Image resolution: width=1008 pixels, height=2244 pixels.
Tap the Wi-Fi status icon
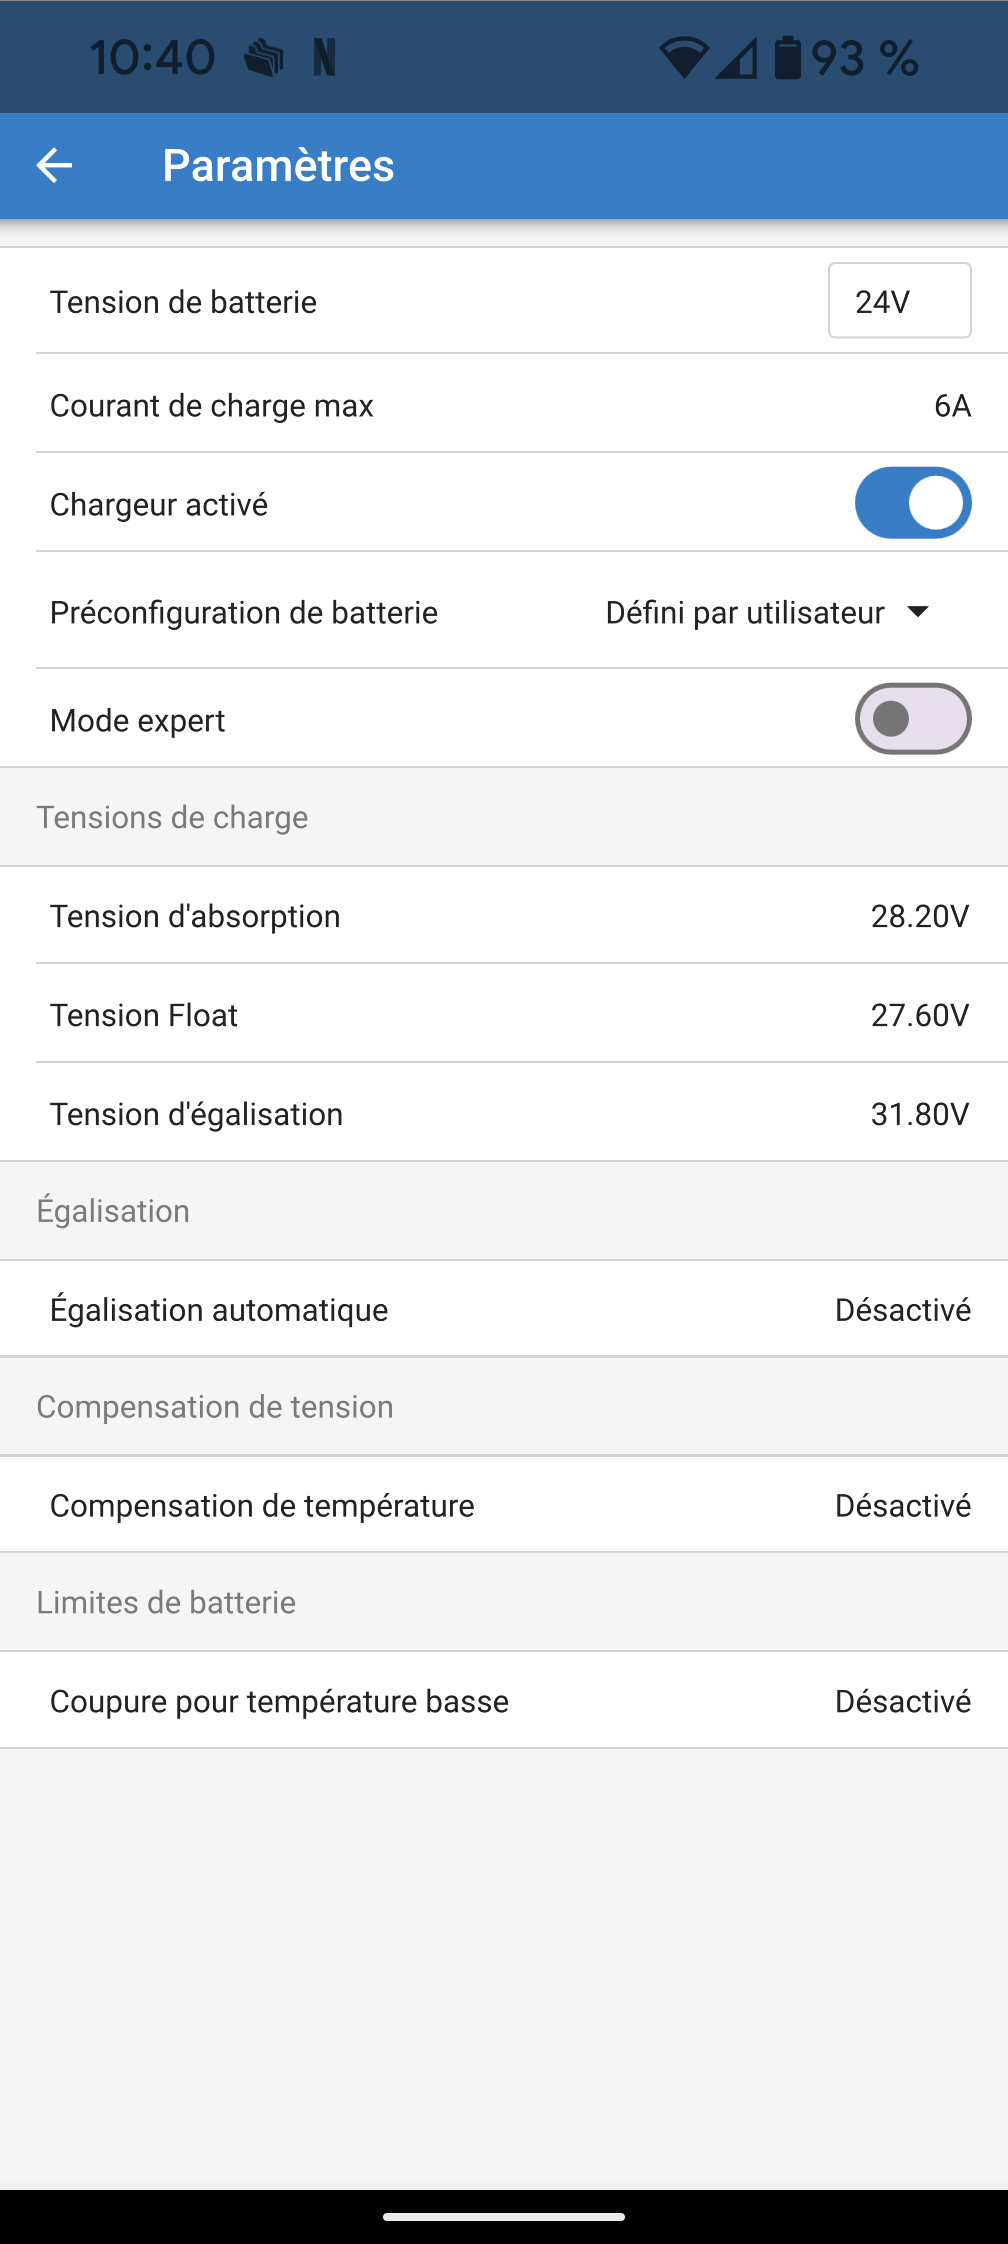point(683,58)
